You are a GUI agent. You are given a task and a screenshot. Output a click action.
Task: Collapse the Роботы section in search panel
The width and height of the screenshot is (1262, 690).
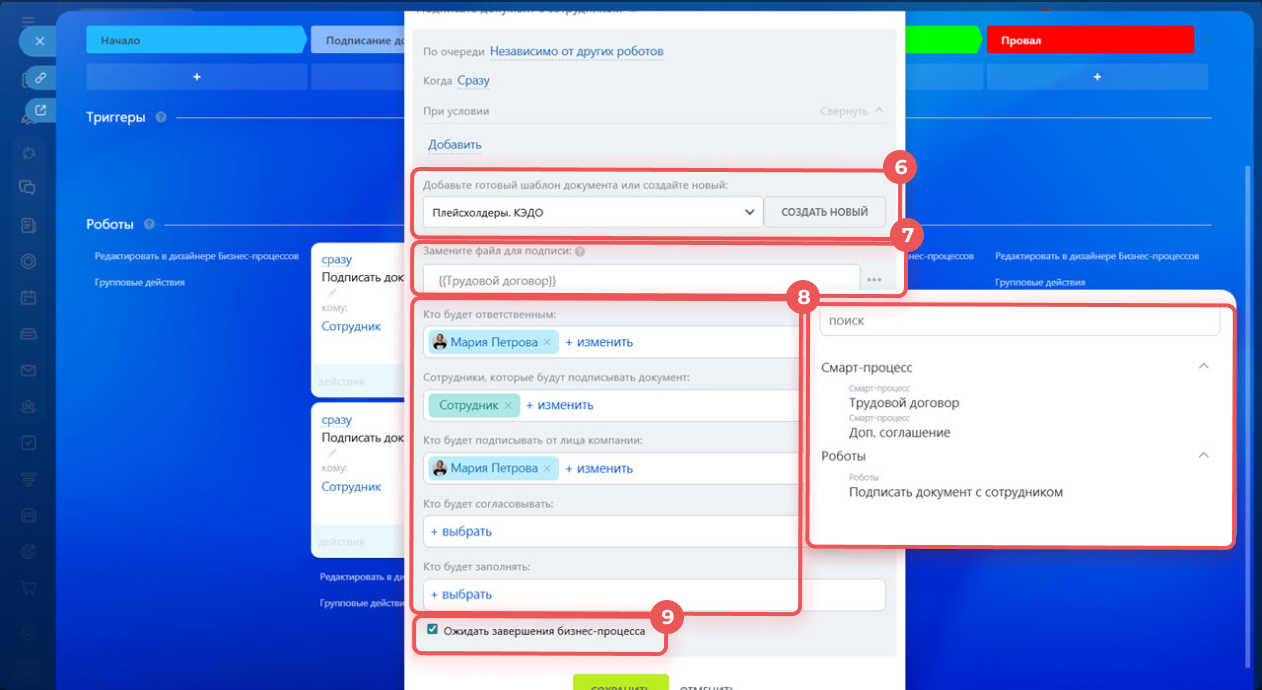[1204, 455]
